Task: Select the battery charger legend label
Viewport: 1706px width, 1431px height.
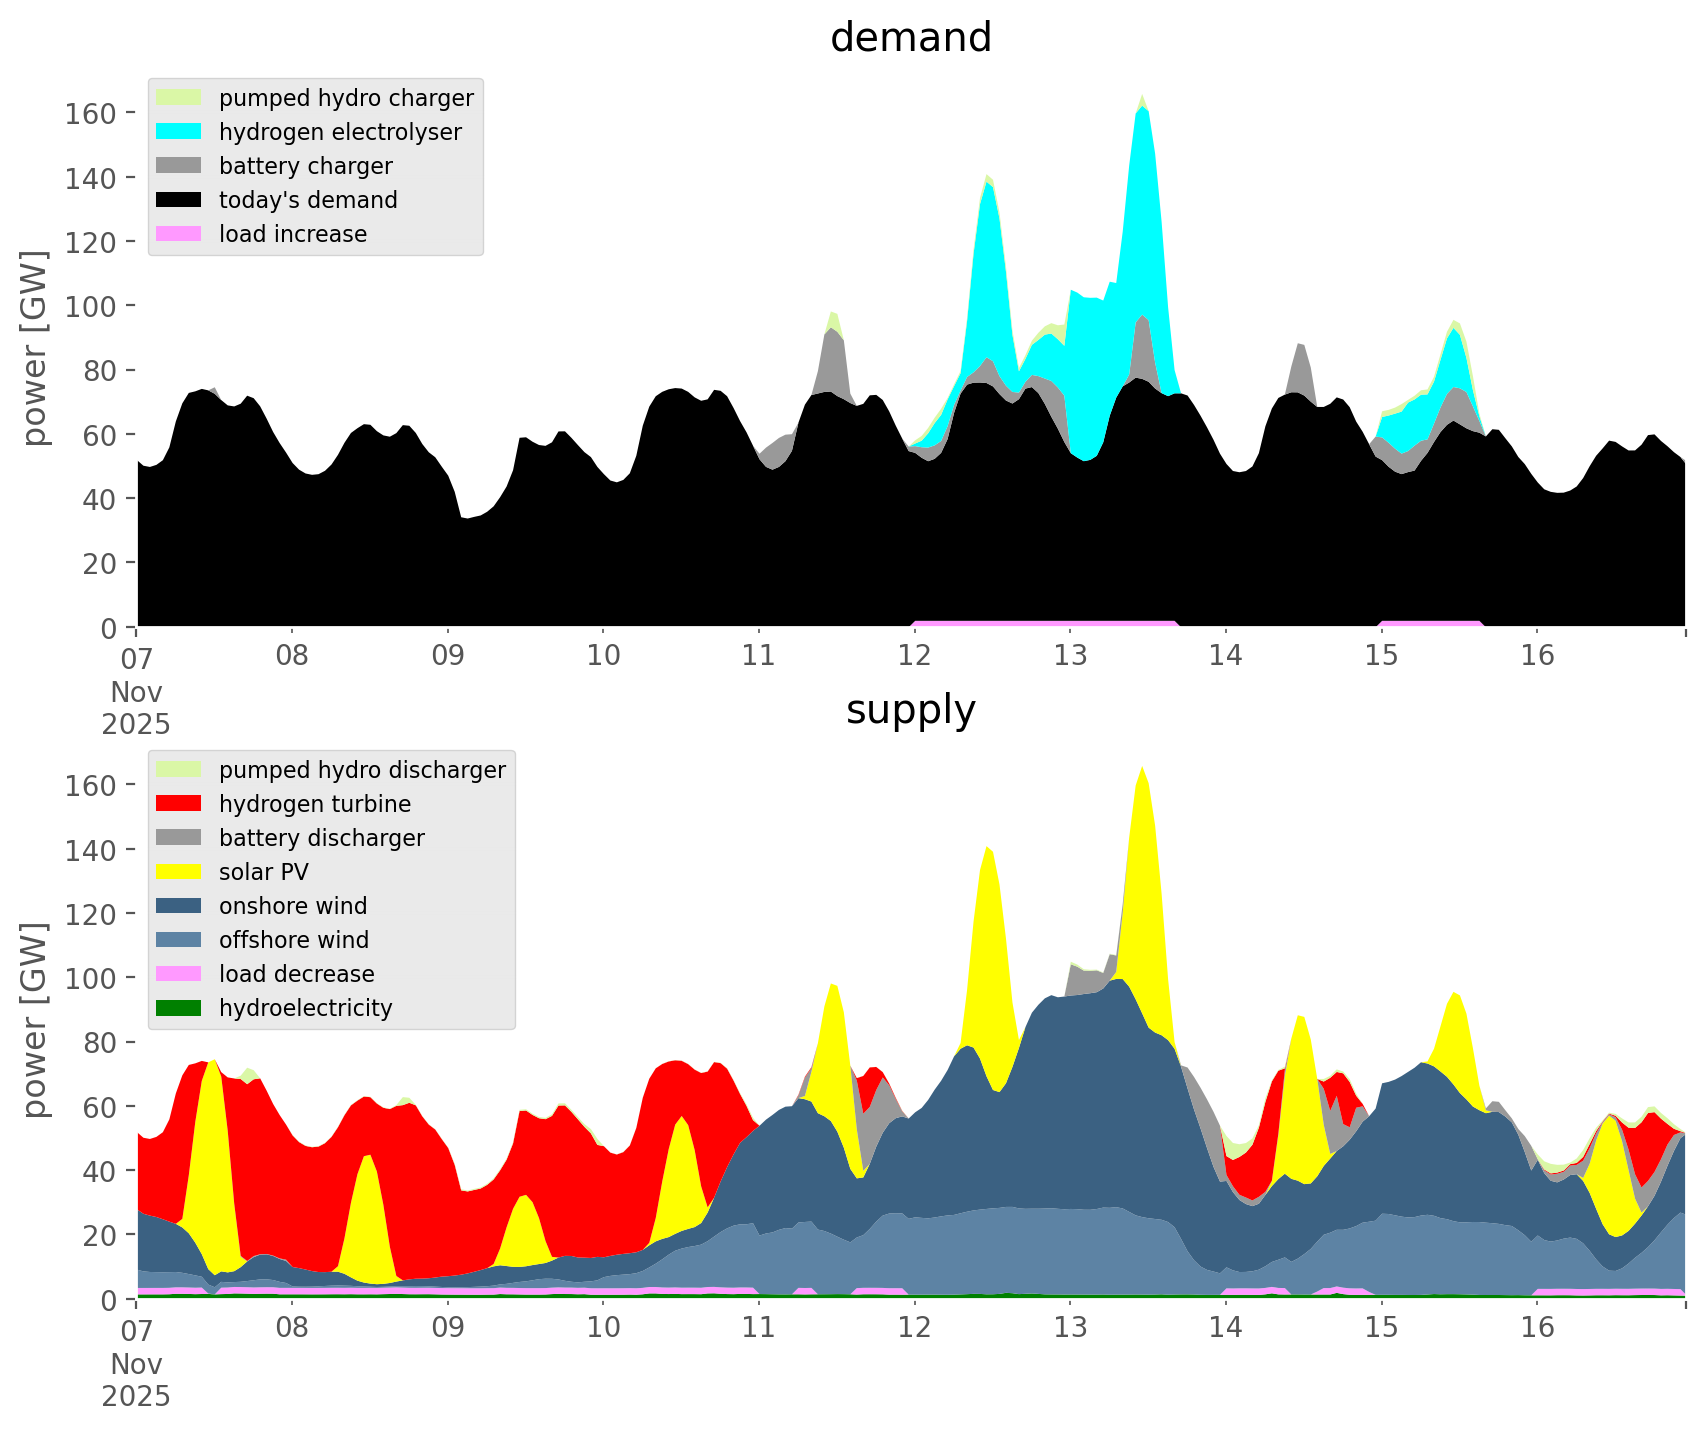Action: [x=305, y=166]
